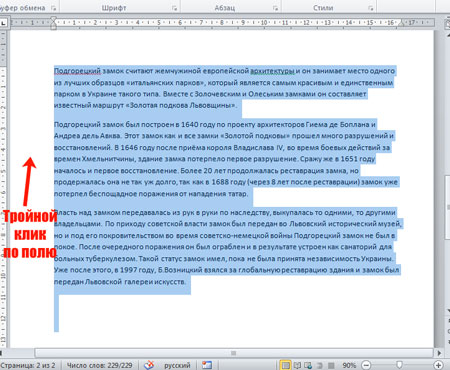Image resolution: width=450 pixels, height=370 pixels.
Task: Open the zoom dialog via the 90% label
Action: coord(349,365)
